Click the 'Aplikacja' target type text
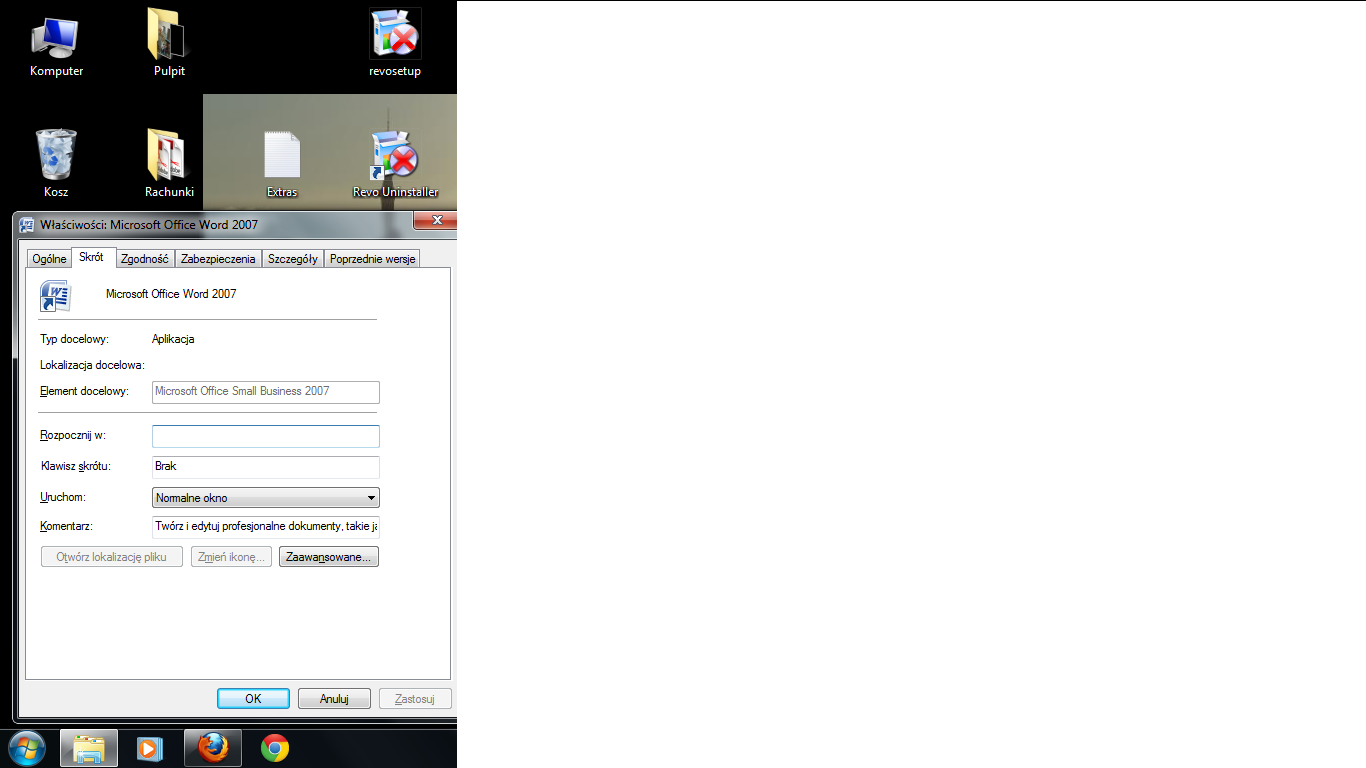The width and height of the screenshot is (1366, 768). pos(173,340)
